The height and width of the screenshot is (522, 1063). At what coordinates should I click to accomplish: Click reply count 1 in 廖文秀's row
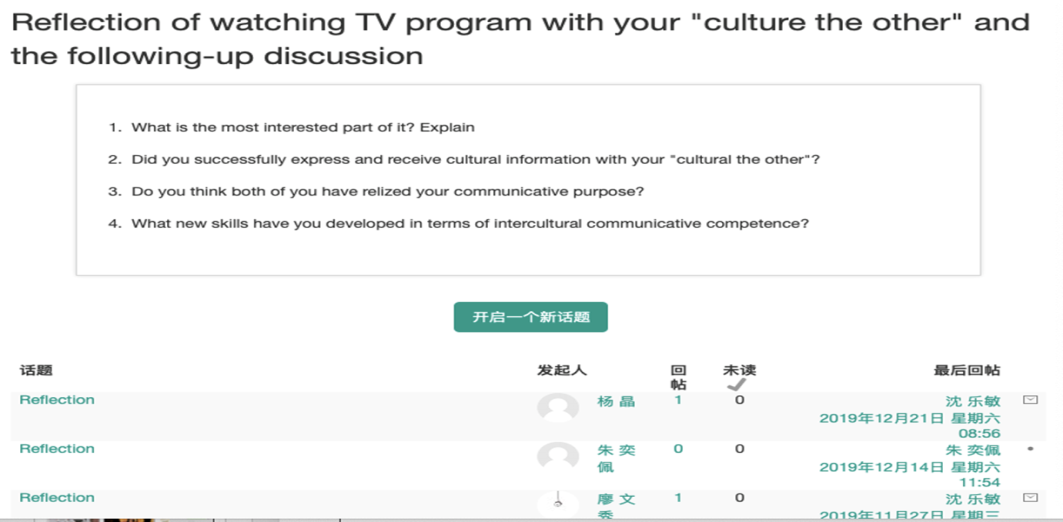coord(678,498)
